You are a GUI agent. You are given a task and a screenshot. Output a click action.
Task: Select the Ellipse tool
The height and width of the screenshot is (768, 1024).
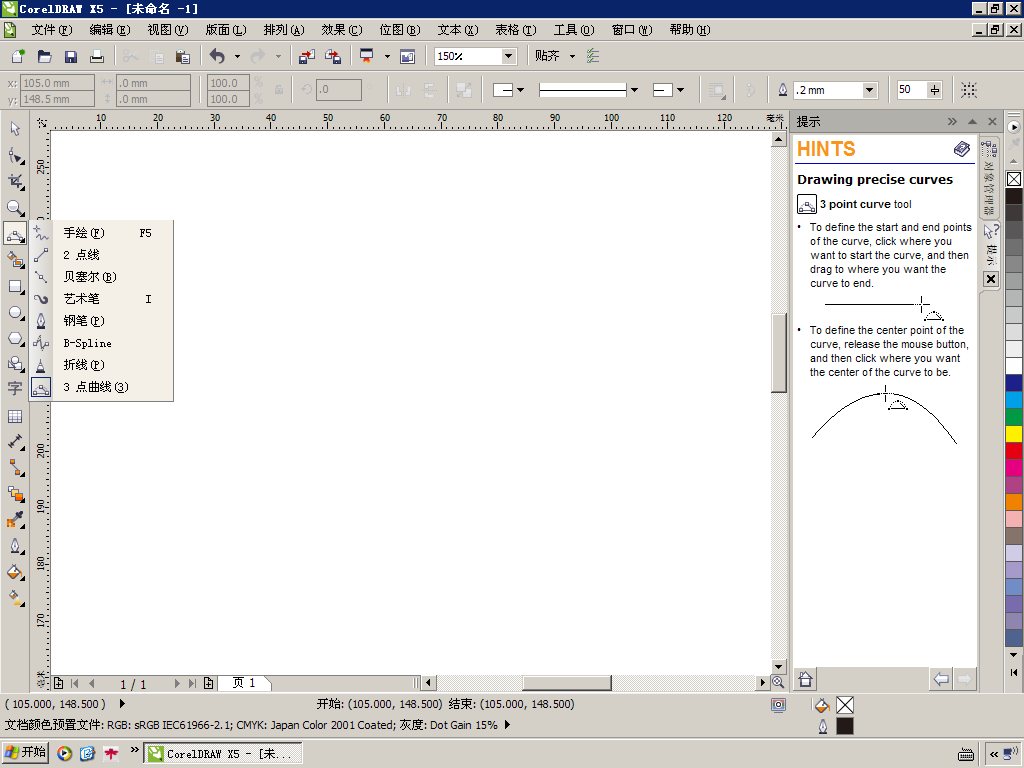pos(15,312)
